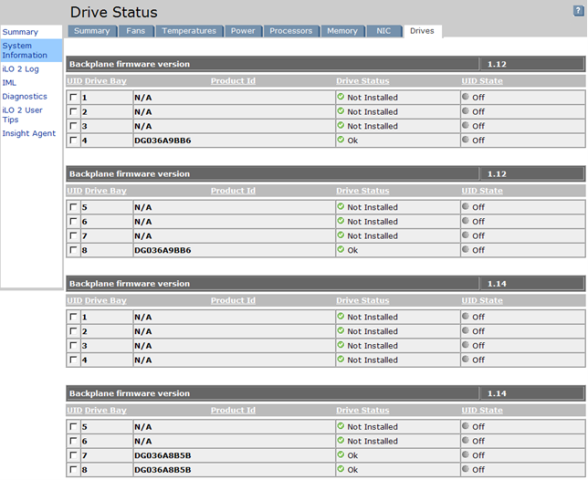Click Not Installed status icon, firmware 1.12 bay 2
Screen dimensions: 588x480
[x=340, y=111]
